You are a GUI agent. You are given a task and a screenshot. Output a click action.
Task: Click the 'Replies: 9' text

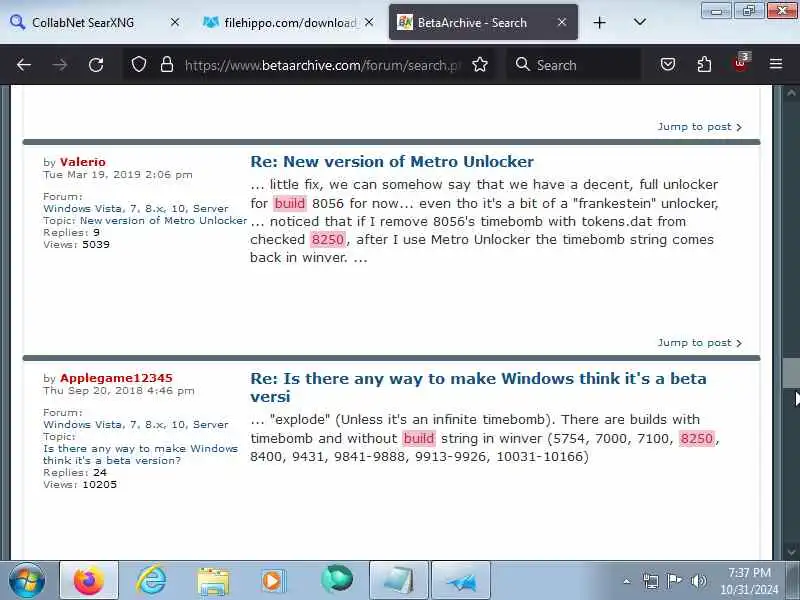click(71, 233)
